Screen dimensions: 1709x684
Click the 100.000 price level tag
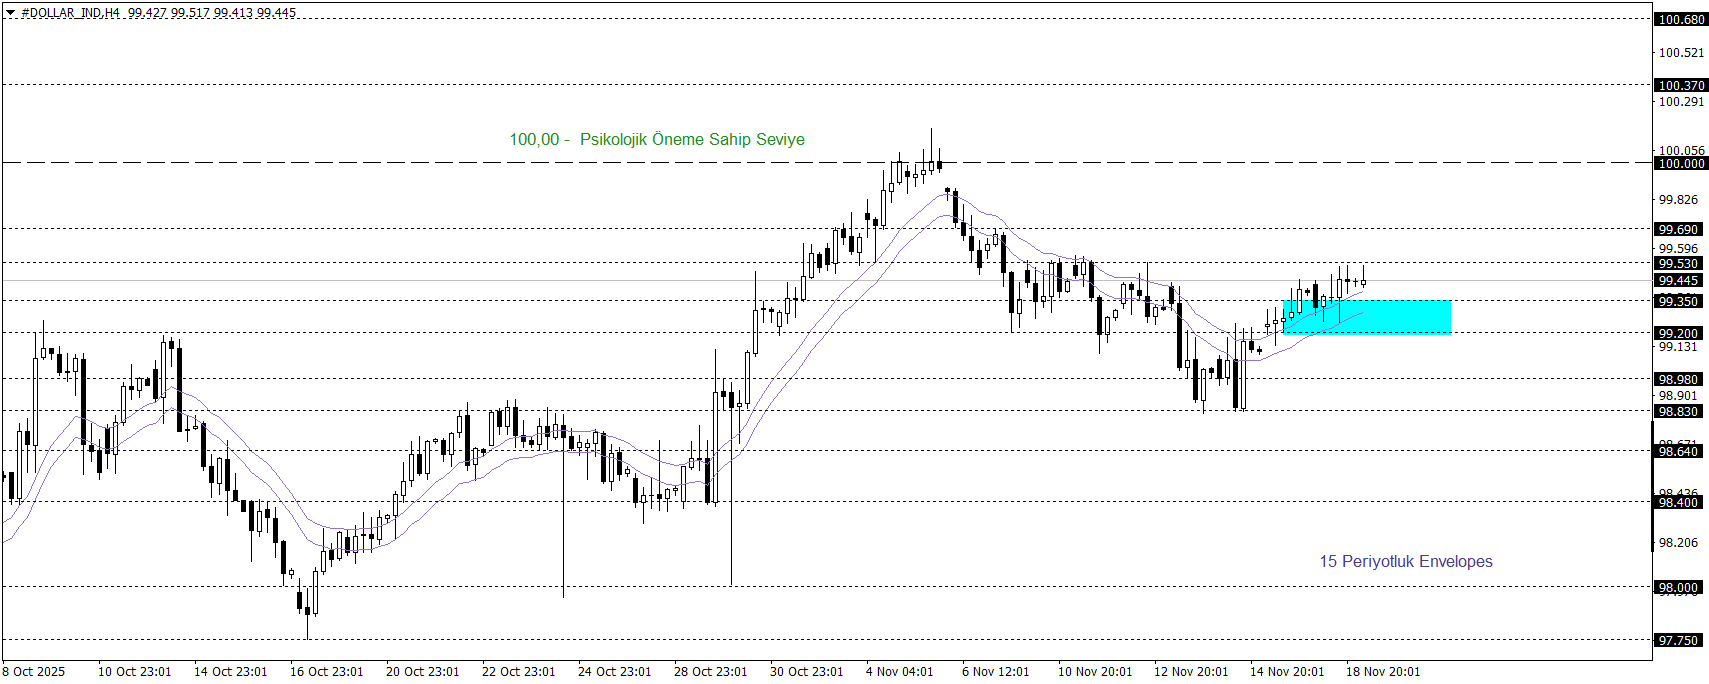(x=1680, y=164)
